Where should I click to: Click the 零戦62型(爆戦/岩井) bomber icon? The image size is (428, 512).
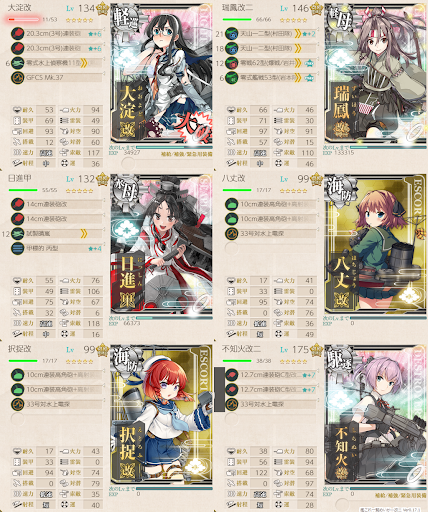point(231,63)
